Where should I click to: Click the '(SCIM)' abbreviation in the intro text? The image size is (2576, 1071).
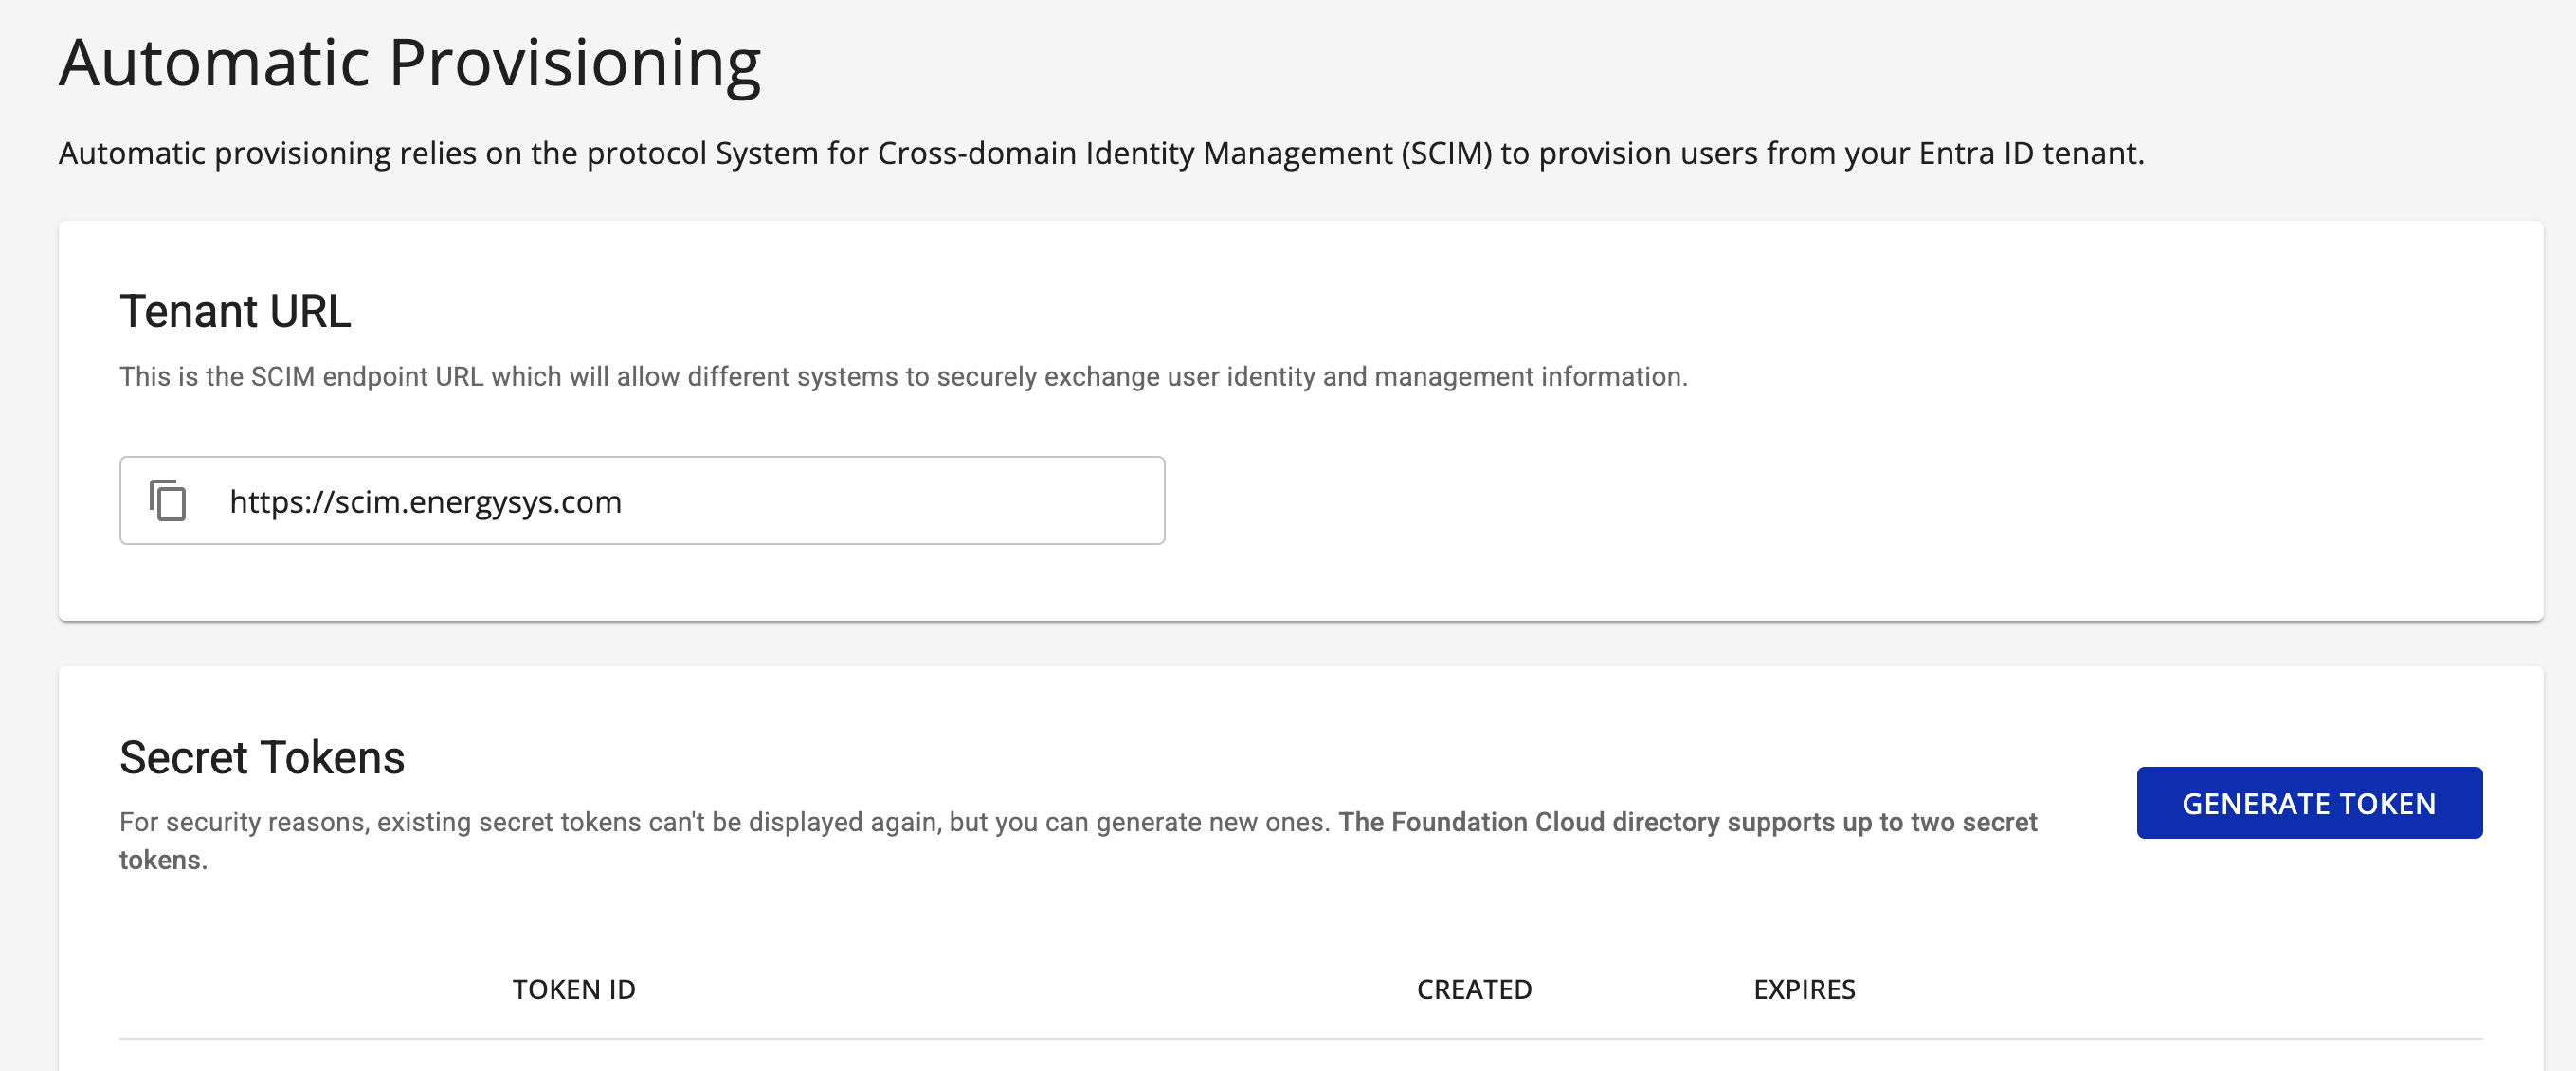[1446, 153]
